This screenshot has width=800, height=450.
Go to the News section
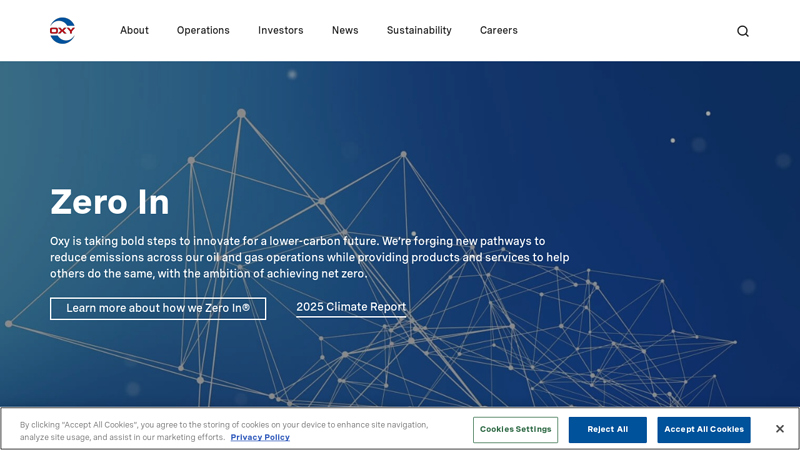click(345, 30)
